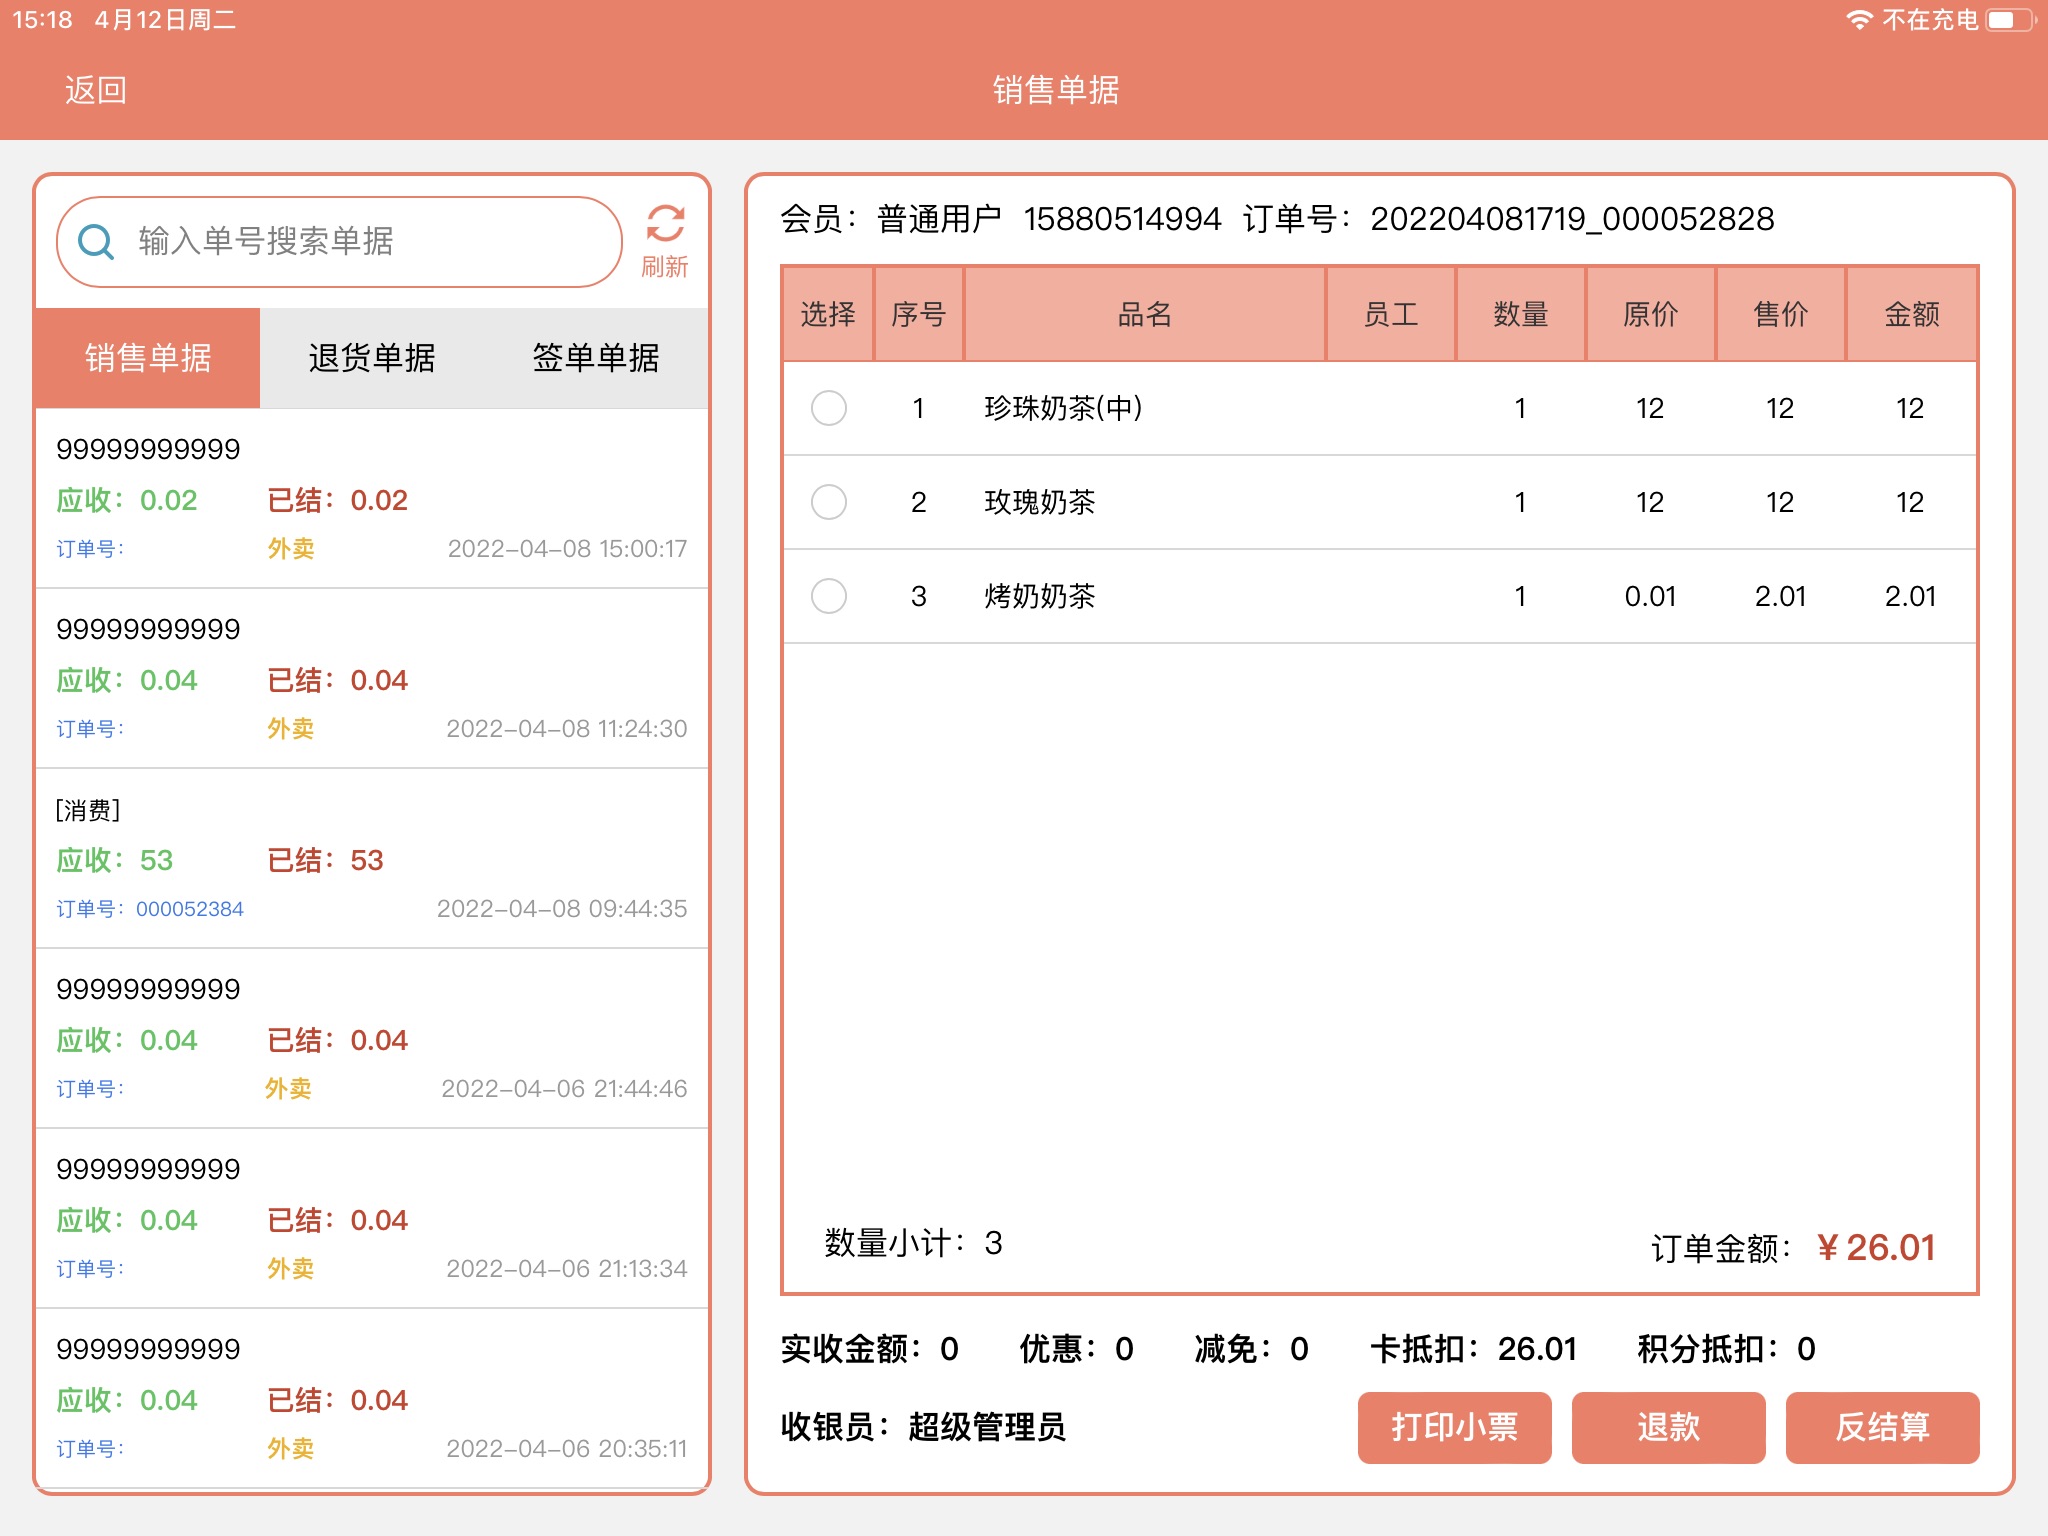Click the 原价 column header

(x=1651, y=314)
